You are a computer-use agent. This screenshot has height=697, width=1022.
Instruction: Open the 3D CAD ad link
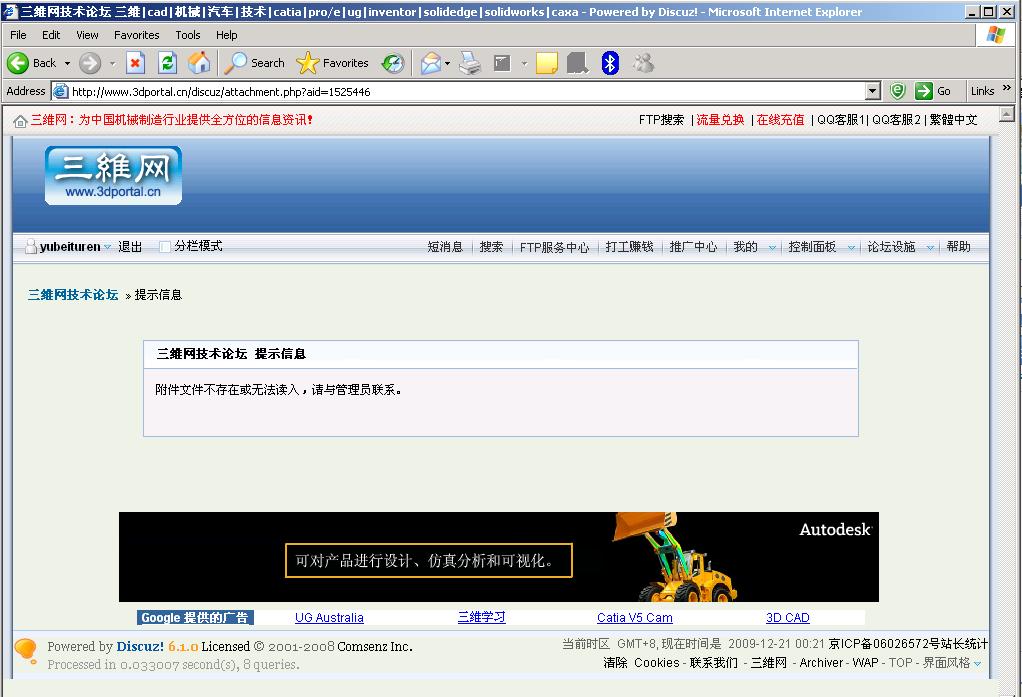tap(788, 617)
